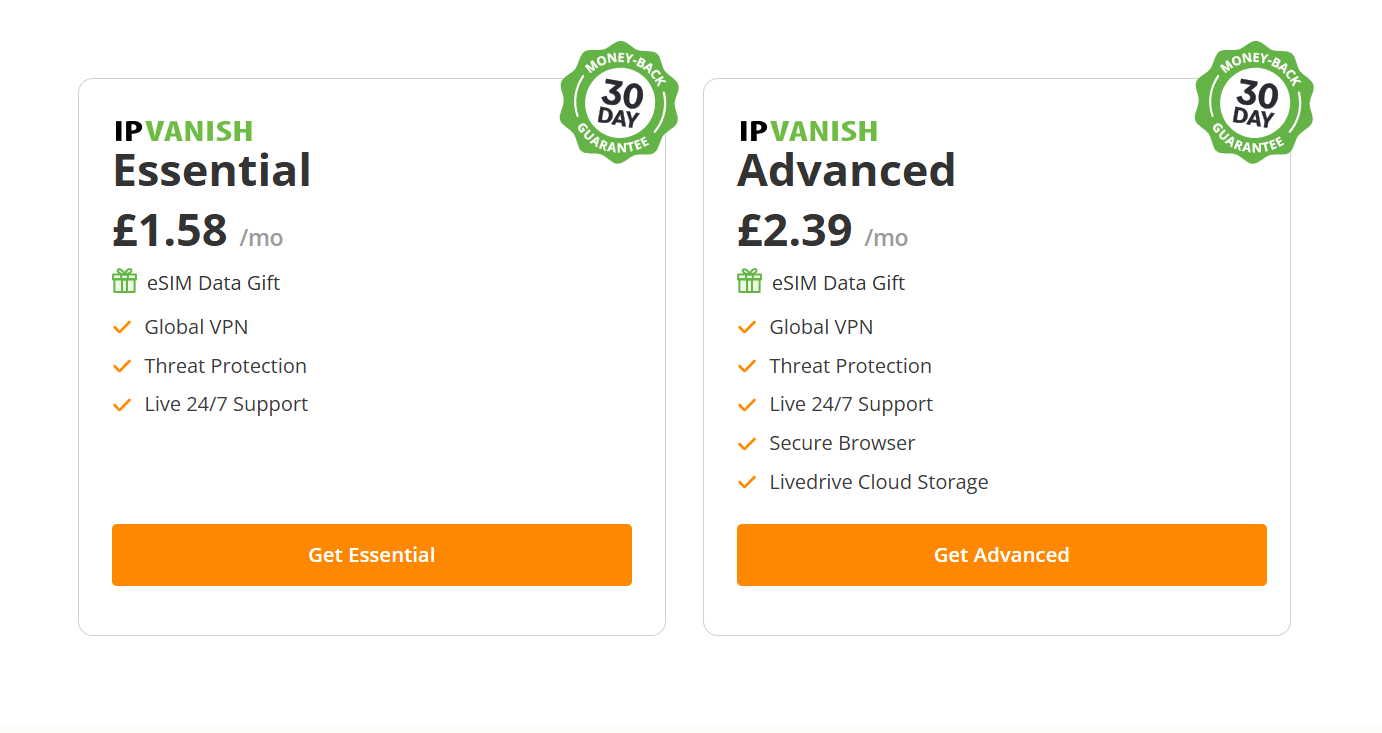Click the Livedrive Cloud Storage feature text
Viewport: 1382px width, 733px height.
pyautogui.click(x=878, y=482)
